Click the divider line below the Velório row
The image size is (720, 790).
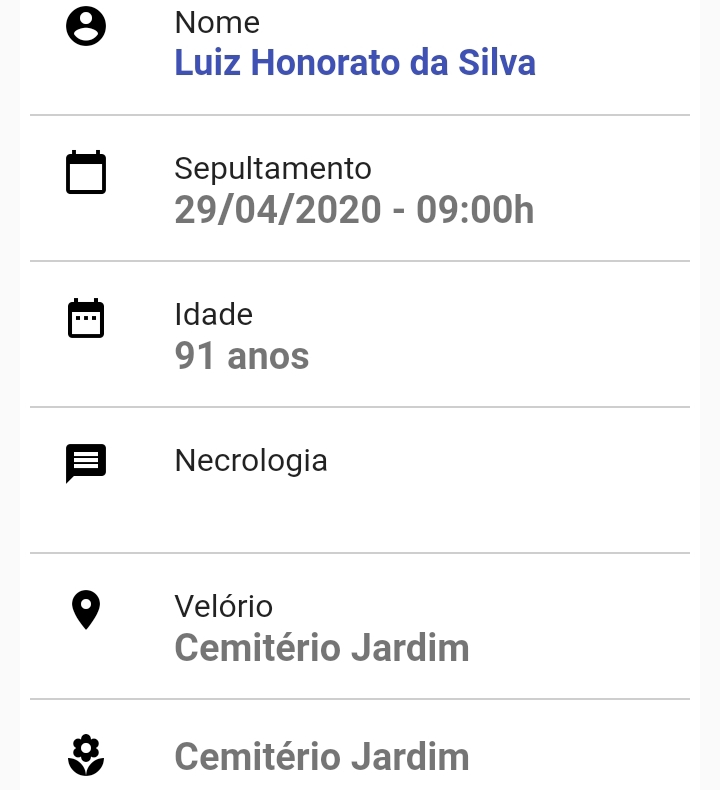tap(360, 699)
